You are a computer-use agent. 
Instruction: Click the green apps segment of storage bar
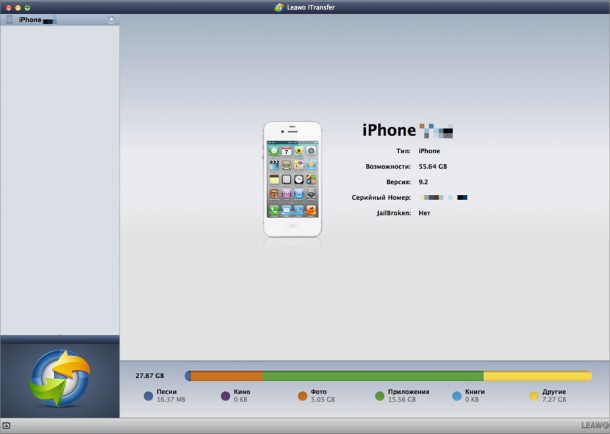point(373,376)
